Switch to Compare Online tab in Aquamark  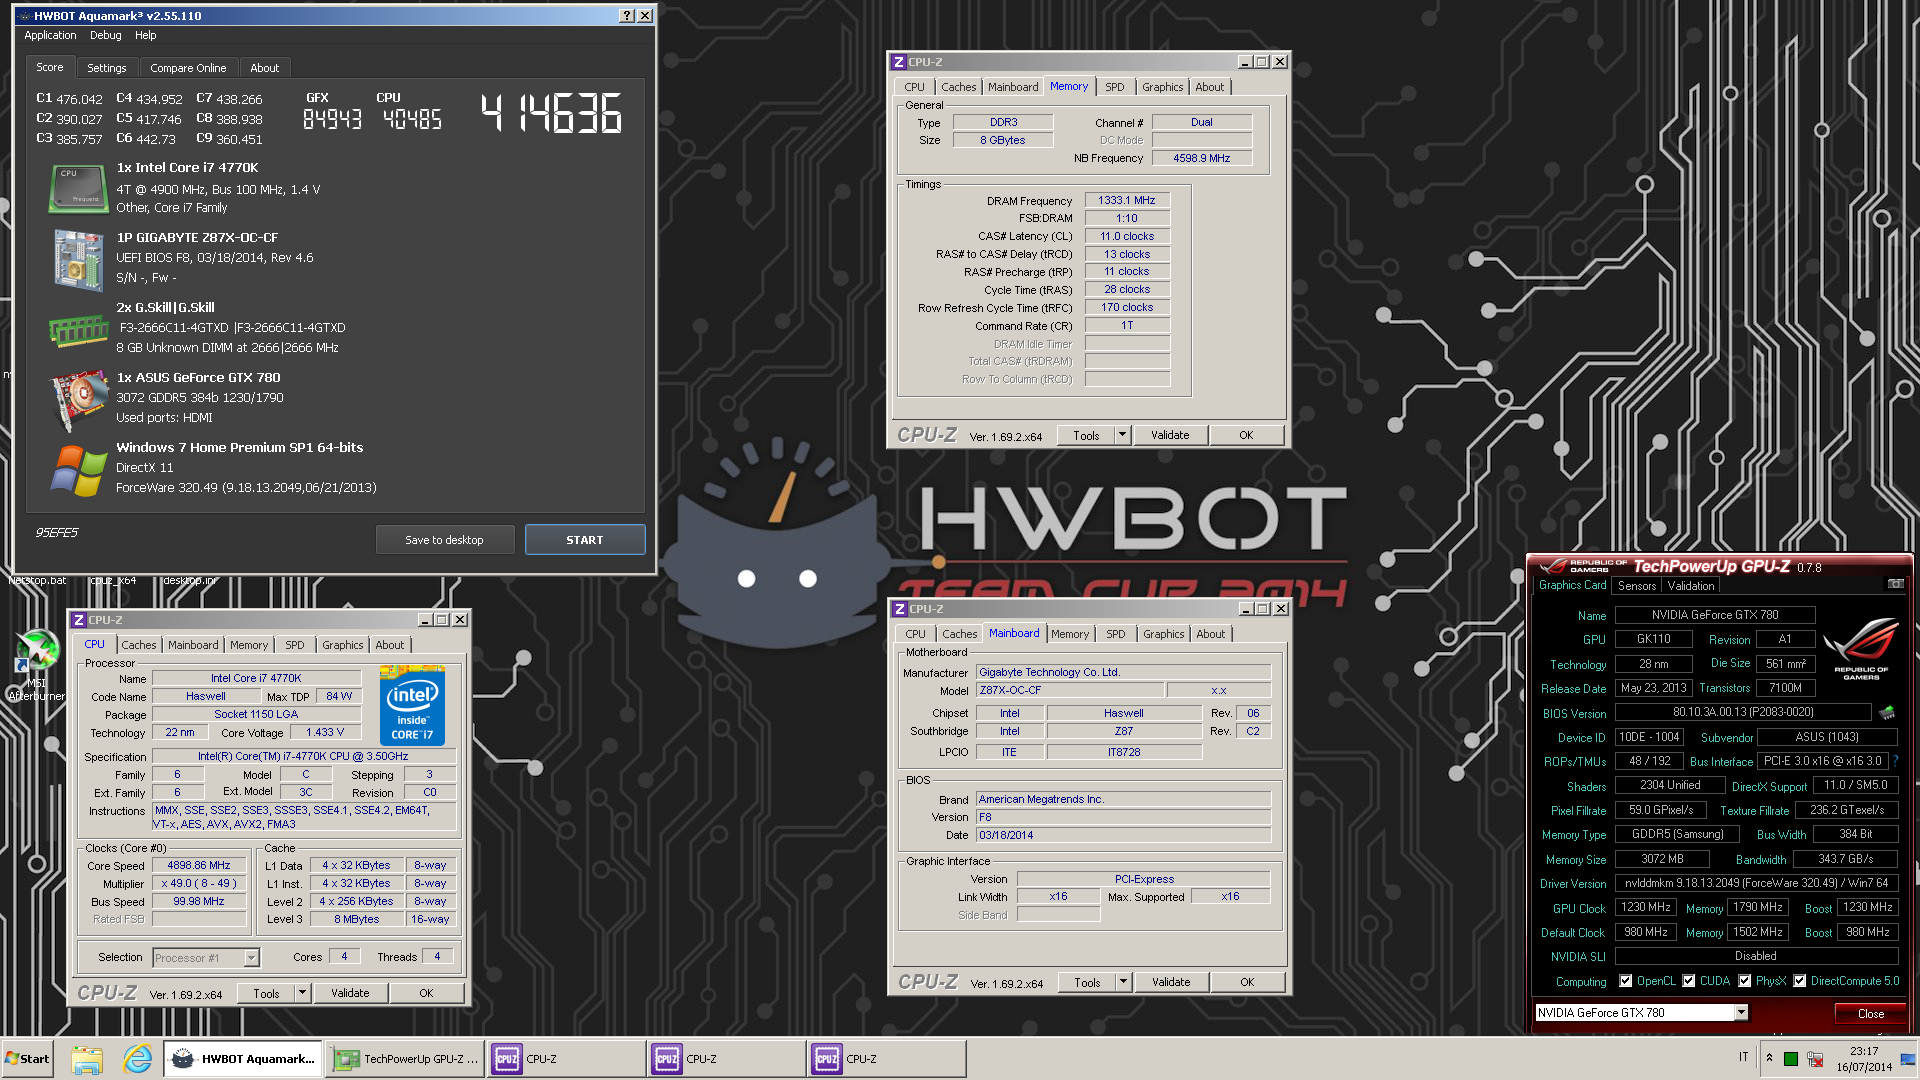pyautogui.click(x=188, y=68)
